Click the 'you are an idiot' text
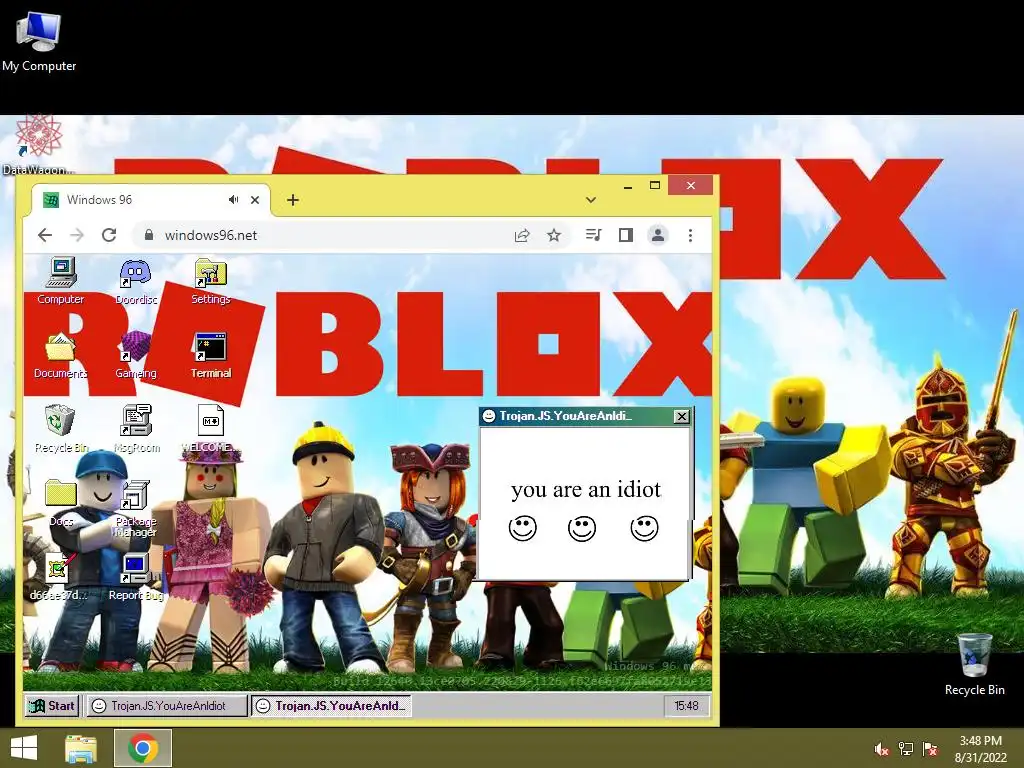Viewport: 1024px width, 768px height. point(586,489)
